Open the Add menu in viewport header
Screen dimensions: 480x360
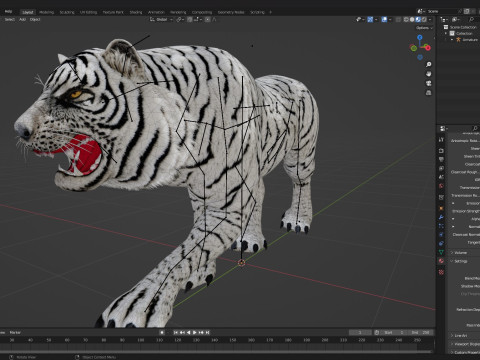22,20
